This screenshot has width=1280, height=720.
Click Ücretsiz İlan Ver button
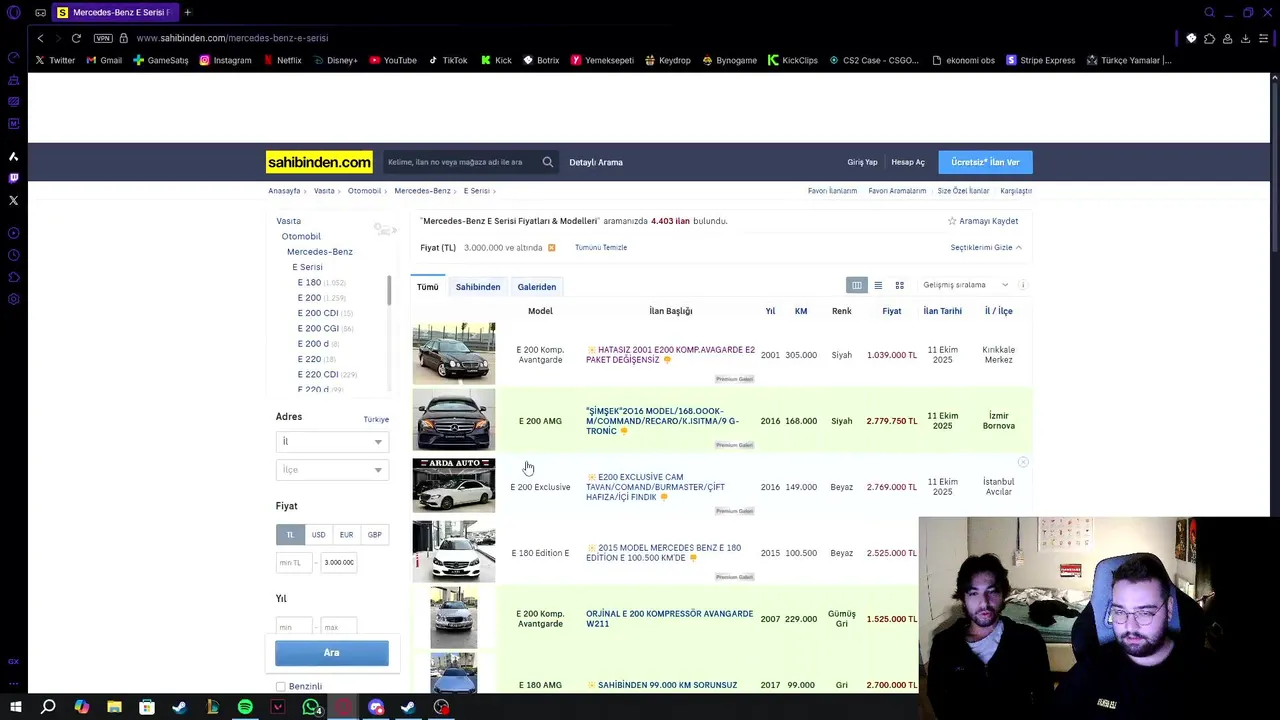pos(985,162)
